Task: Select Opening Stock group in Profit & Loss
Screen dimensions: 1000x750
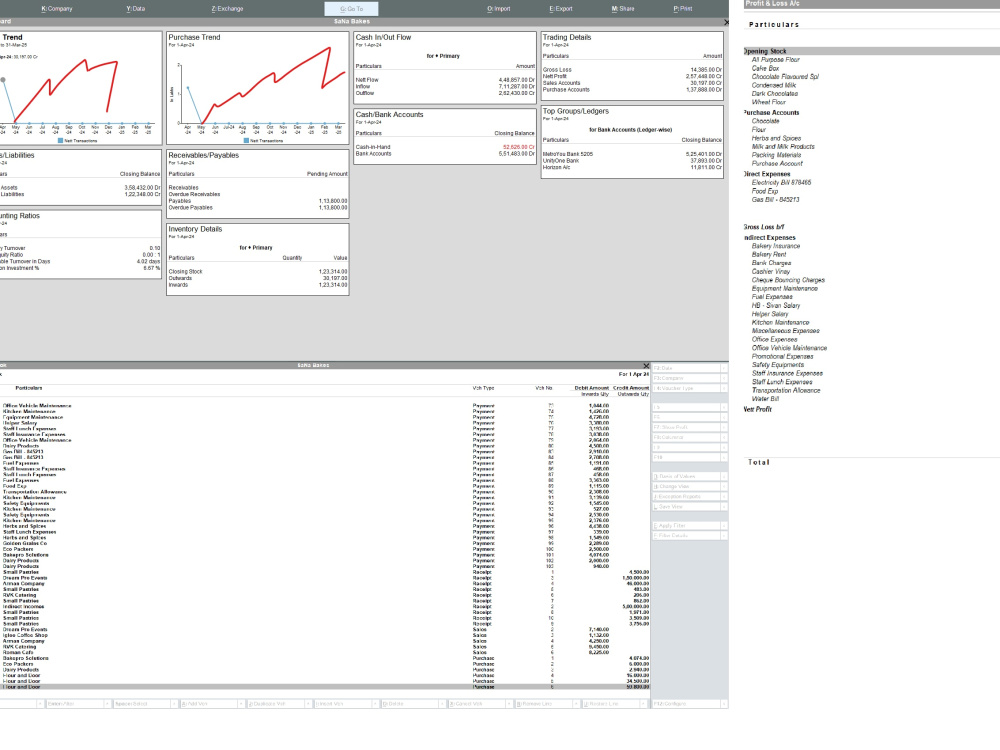Action: 765,51
